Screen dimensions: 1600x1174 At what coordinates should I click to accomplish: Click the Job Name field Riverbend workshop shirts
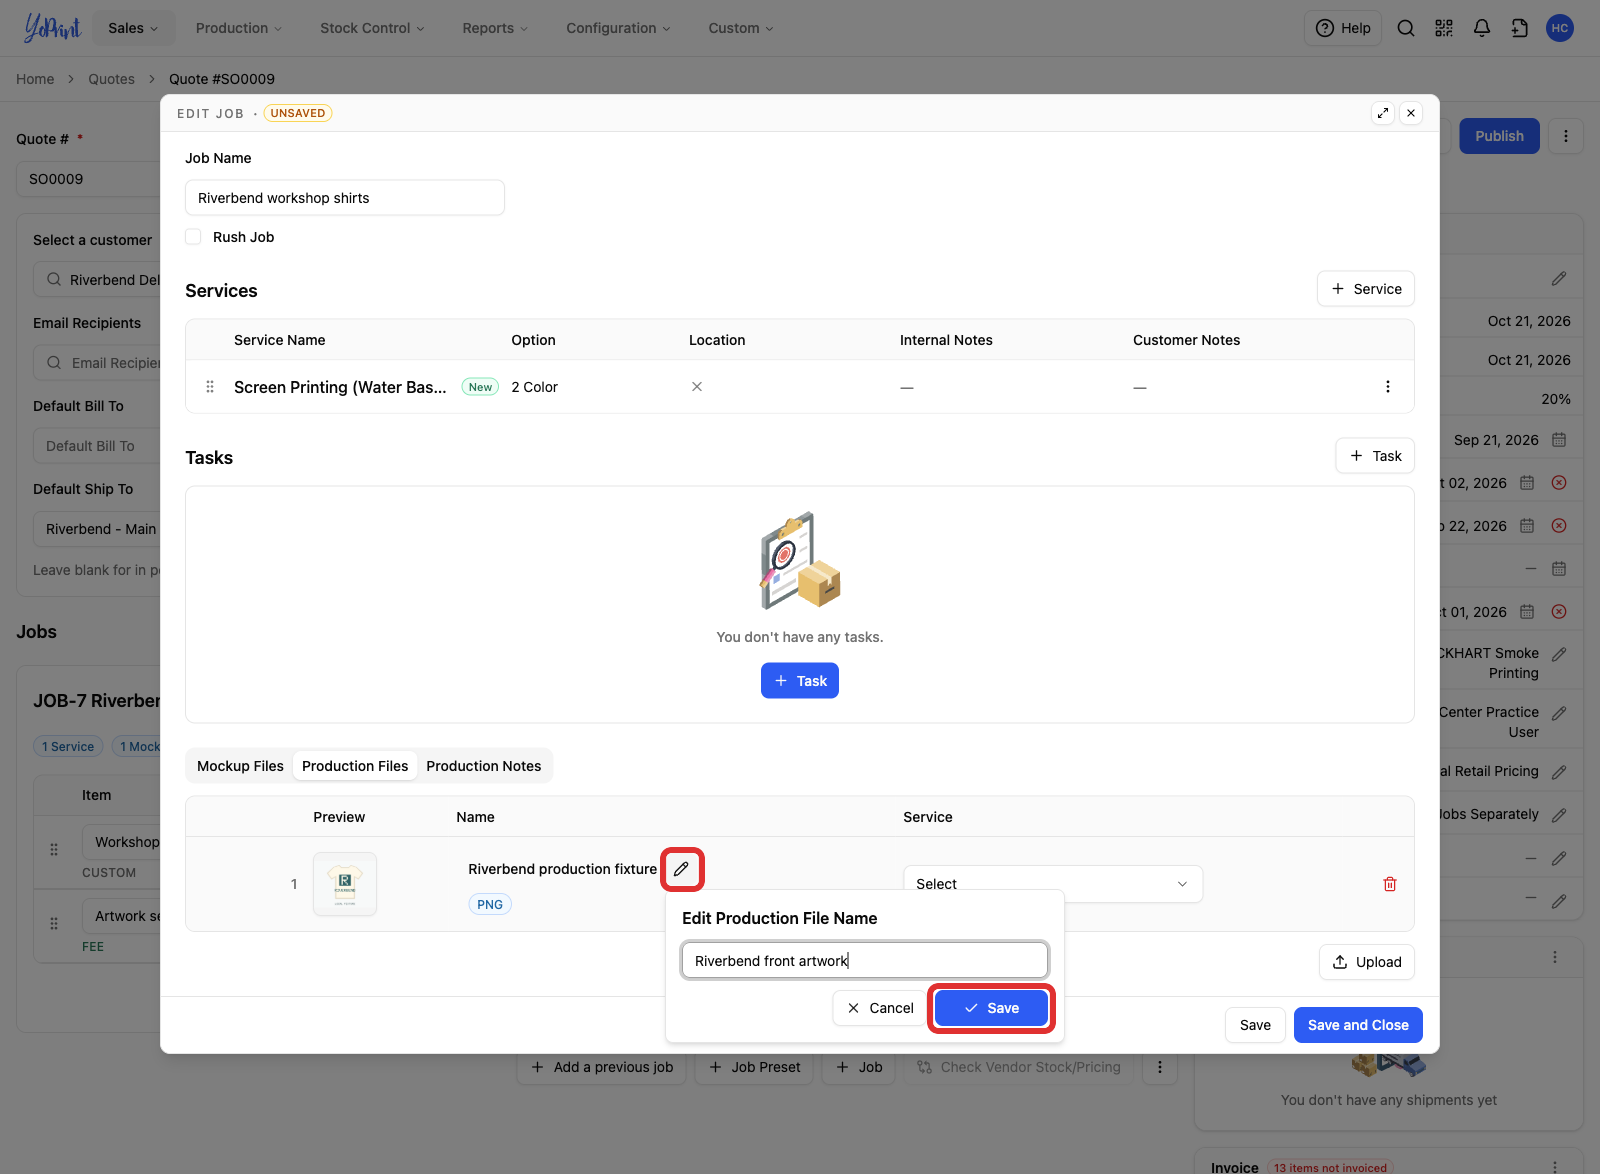click(x=345, y=198)
